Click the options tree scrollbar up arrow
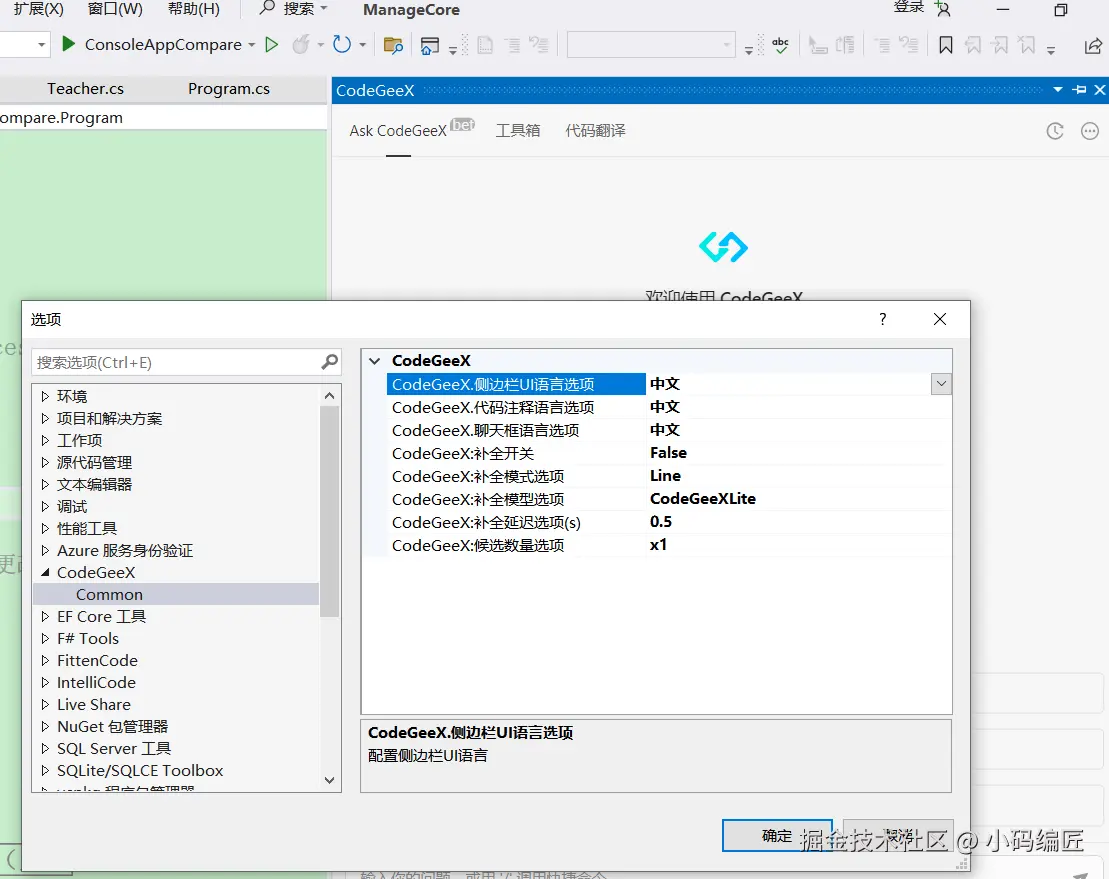This screenshot has width=1109, height=879. coord(330,396)
